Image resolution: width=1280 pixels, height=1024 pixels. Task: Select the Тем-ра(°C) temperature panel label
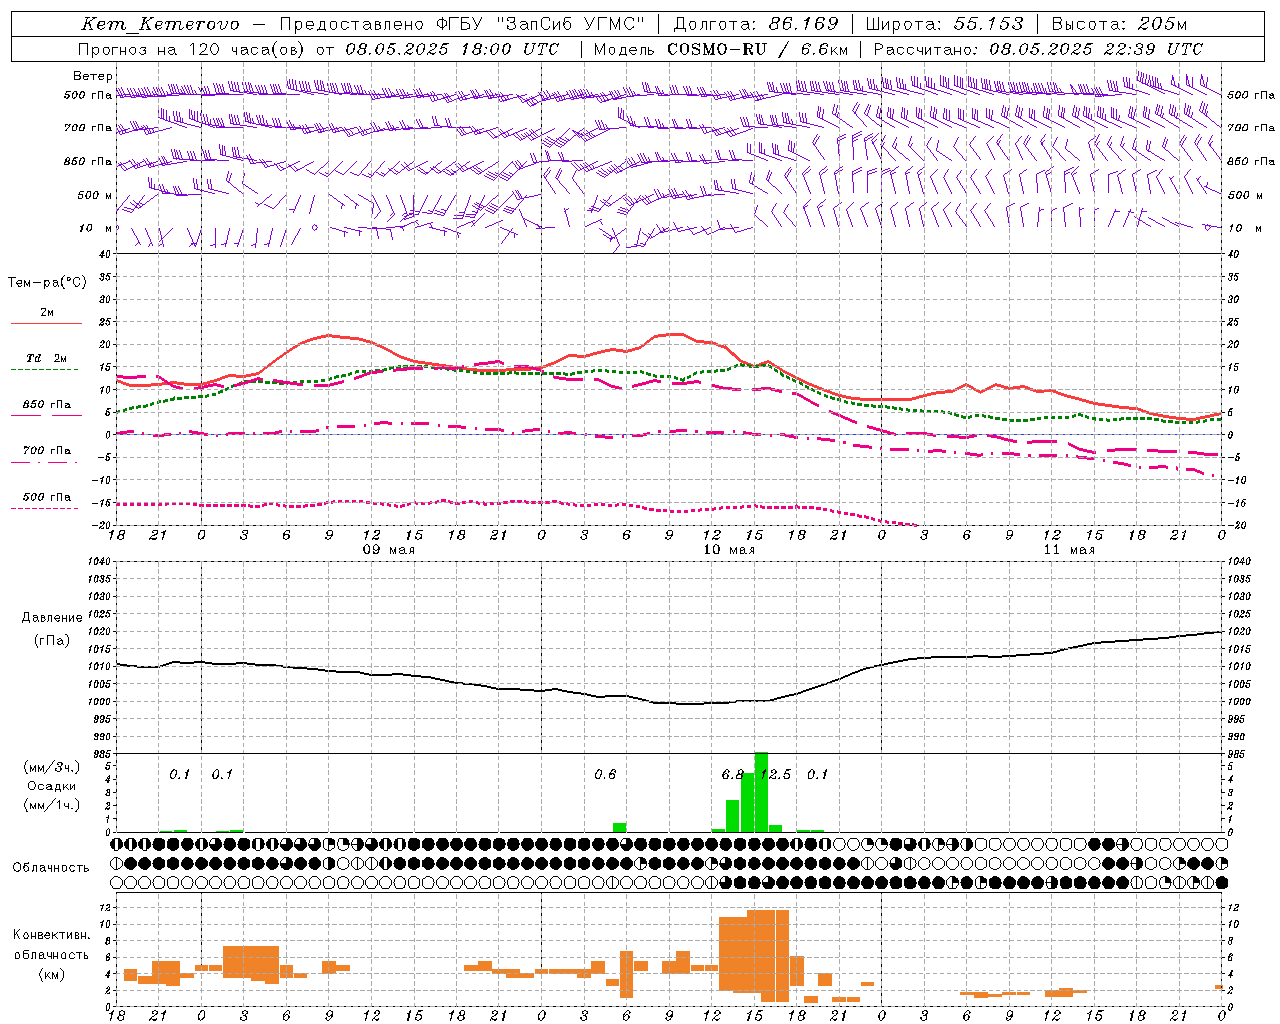point(47,283)
